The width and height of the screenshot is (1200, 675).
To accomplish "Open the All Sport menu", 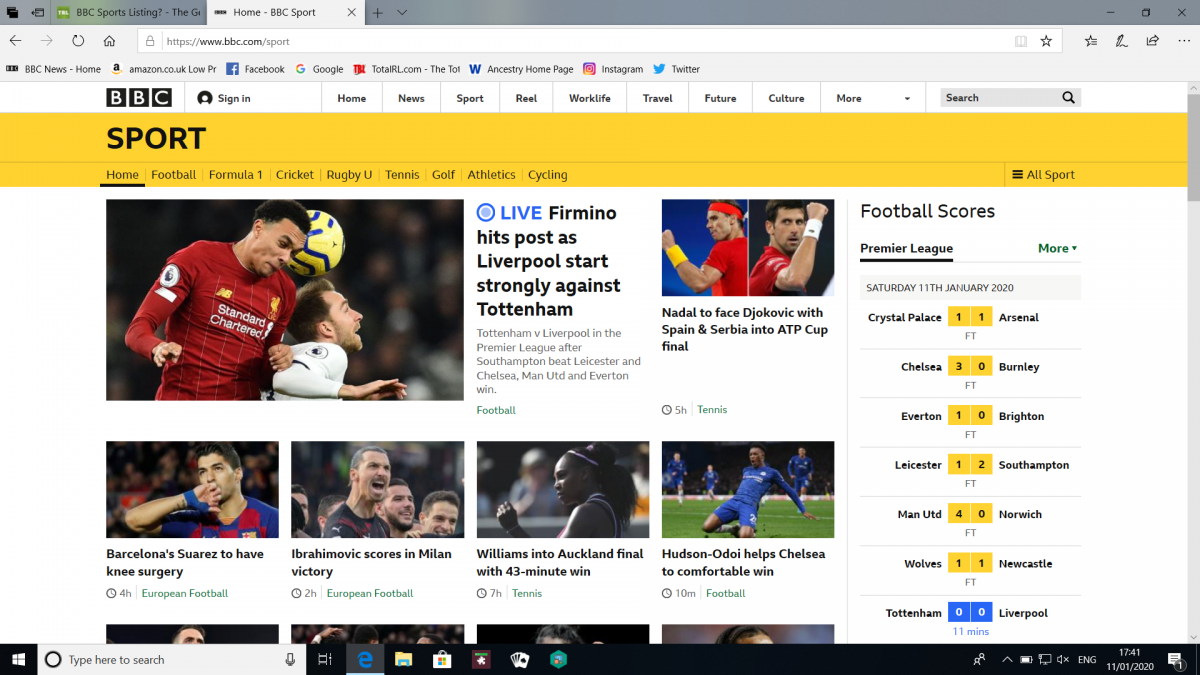I will 1043,174.
